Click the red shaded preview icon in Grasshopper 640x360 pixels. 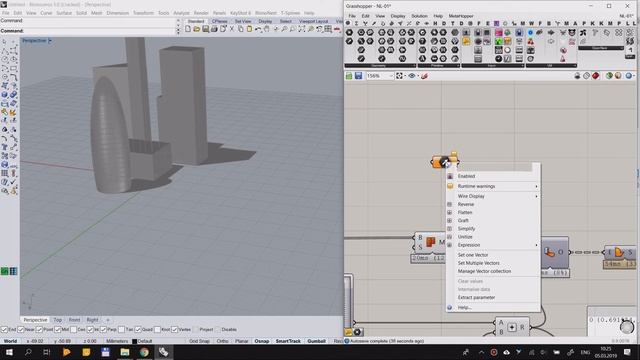coord(596,76)
